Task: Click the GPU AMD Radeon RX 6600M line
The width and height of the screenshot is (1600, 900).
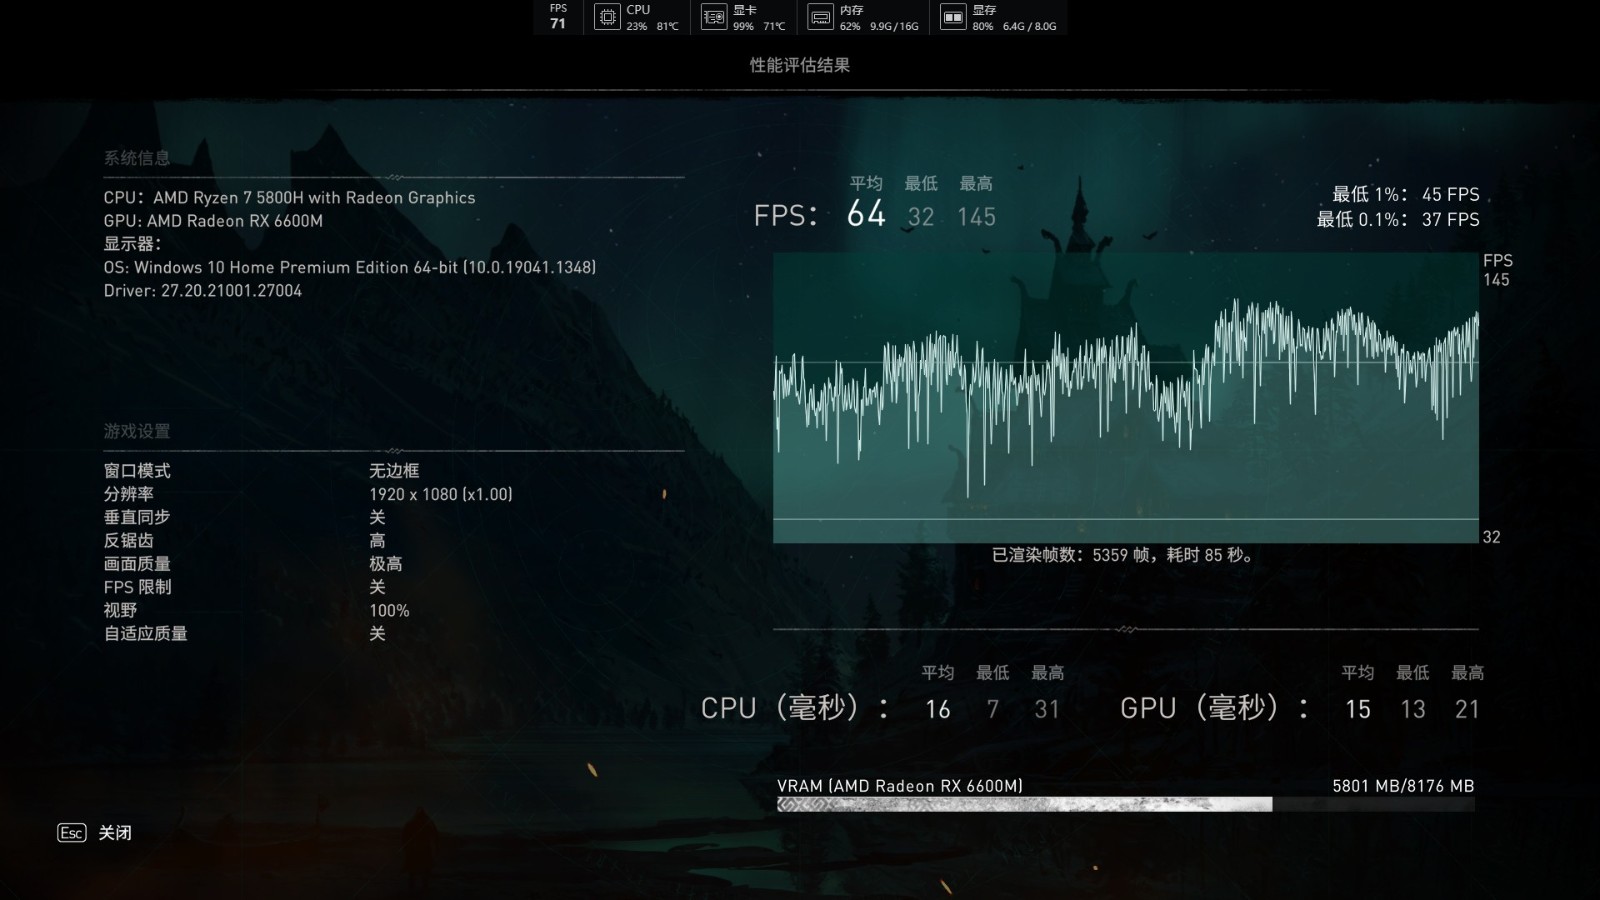Action: pos(213,221)
